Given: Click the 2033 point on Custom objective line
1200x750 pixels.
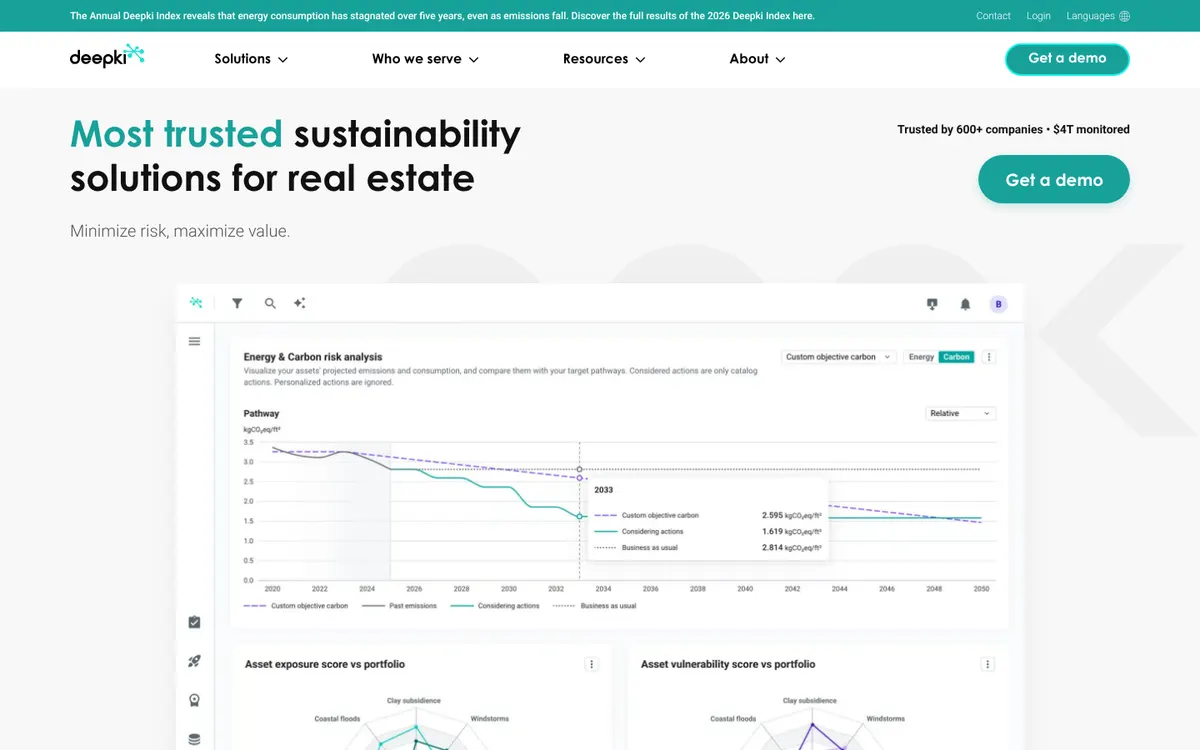Looking at the screenshot, I should pos(580,478).
